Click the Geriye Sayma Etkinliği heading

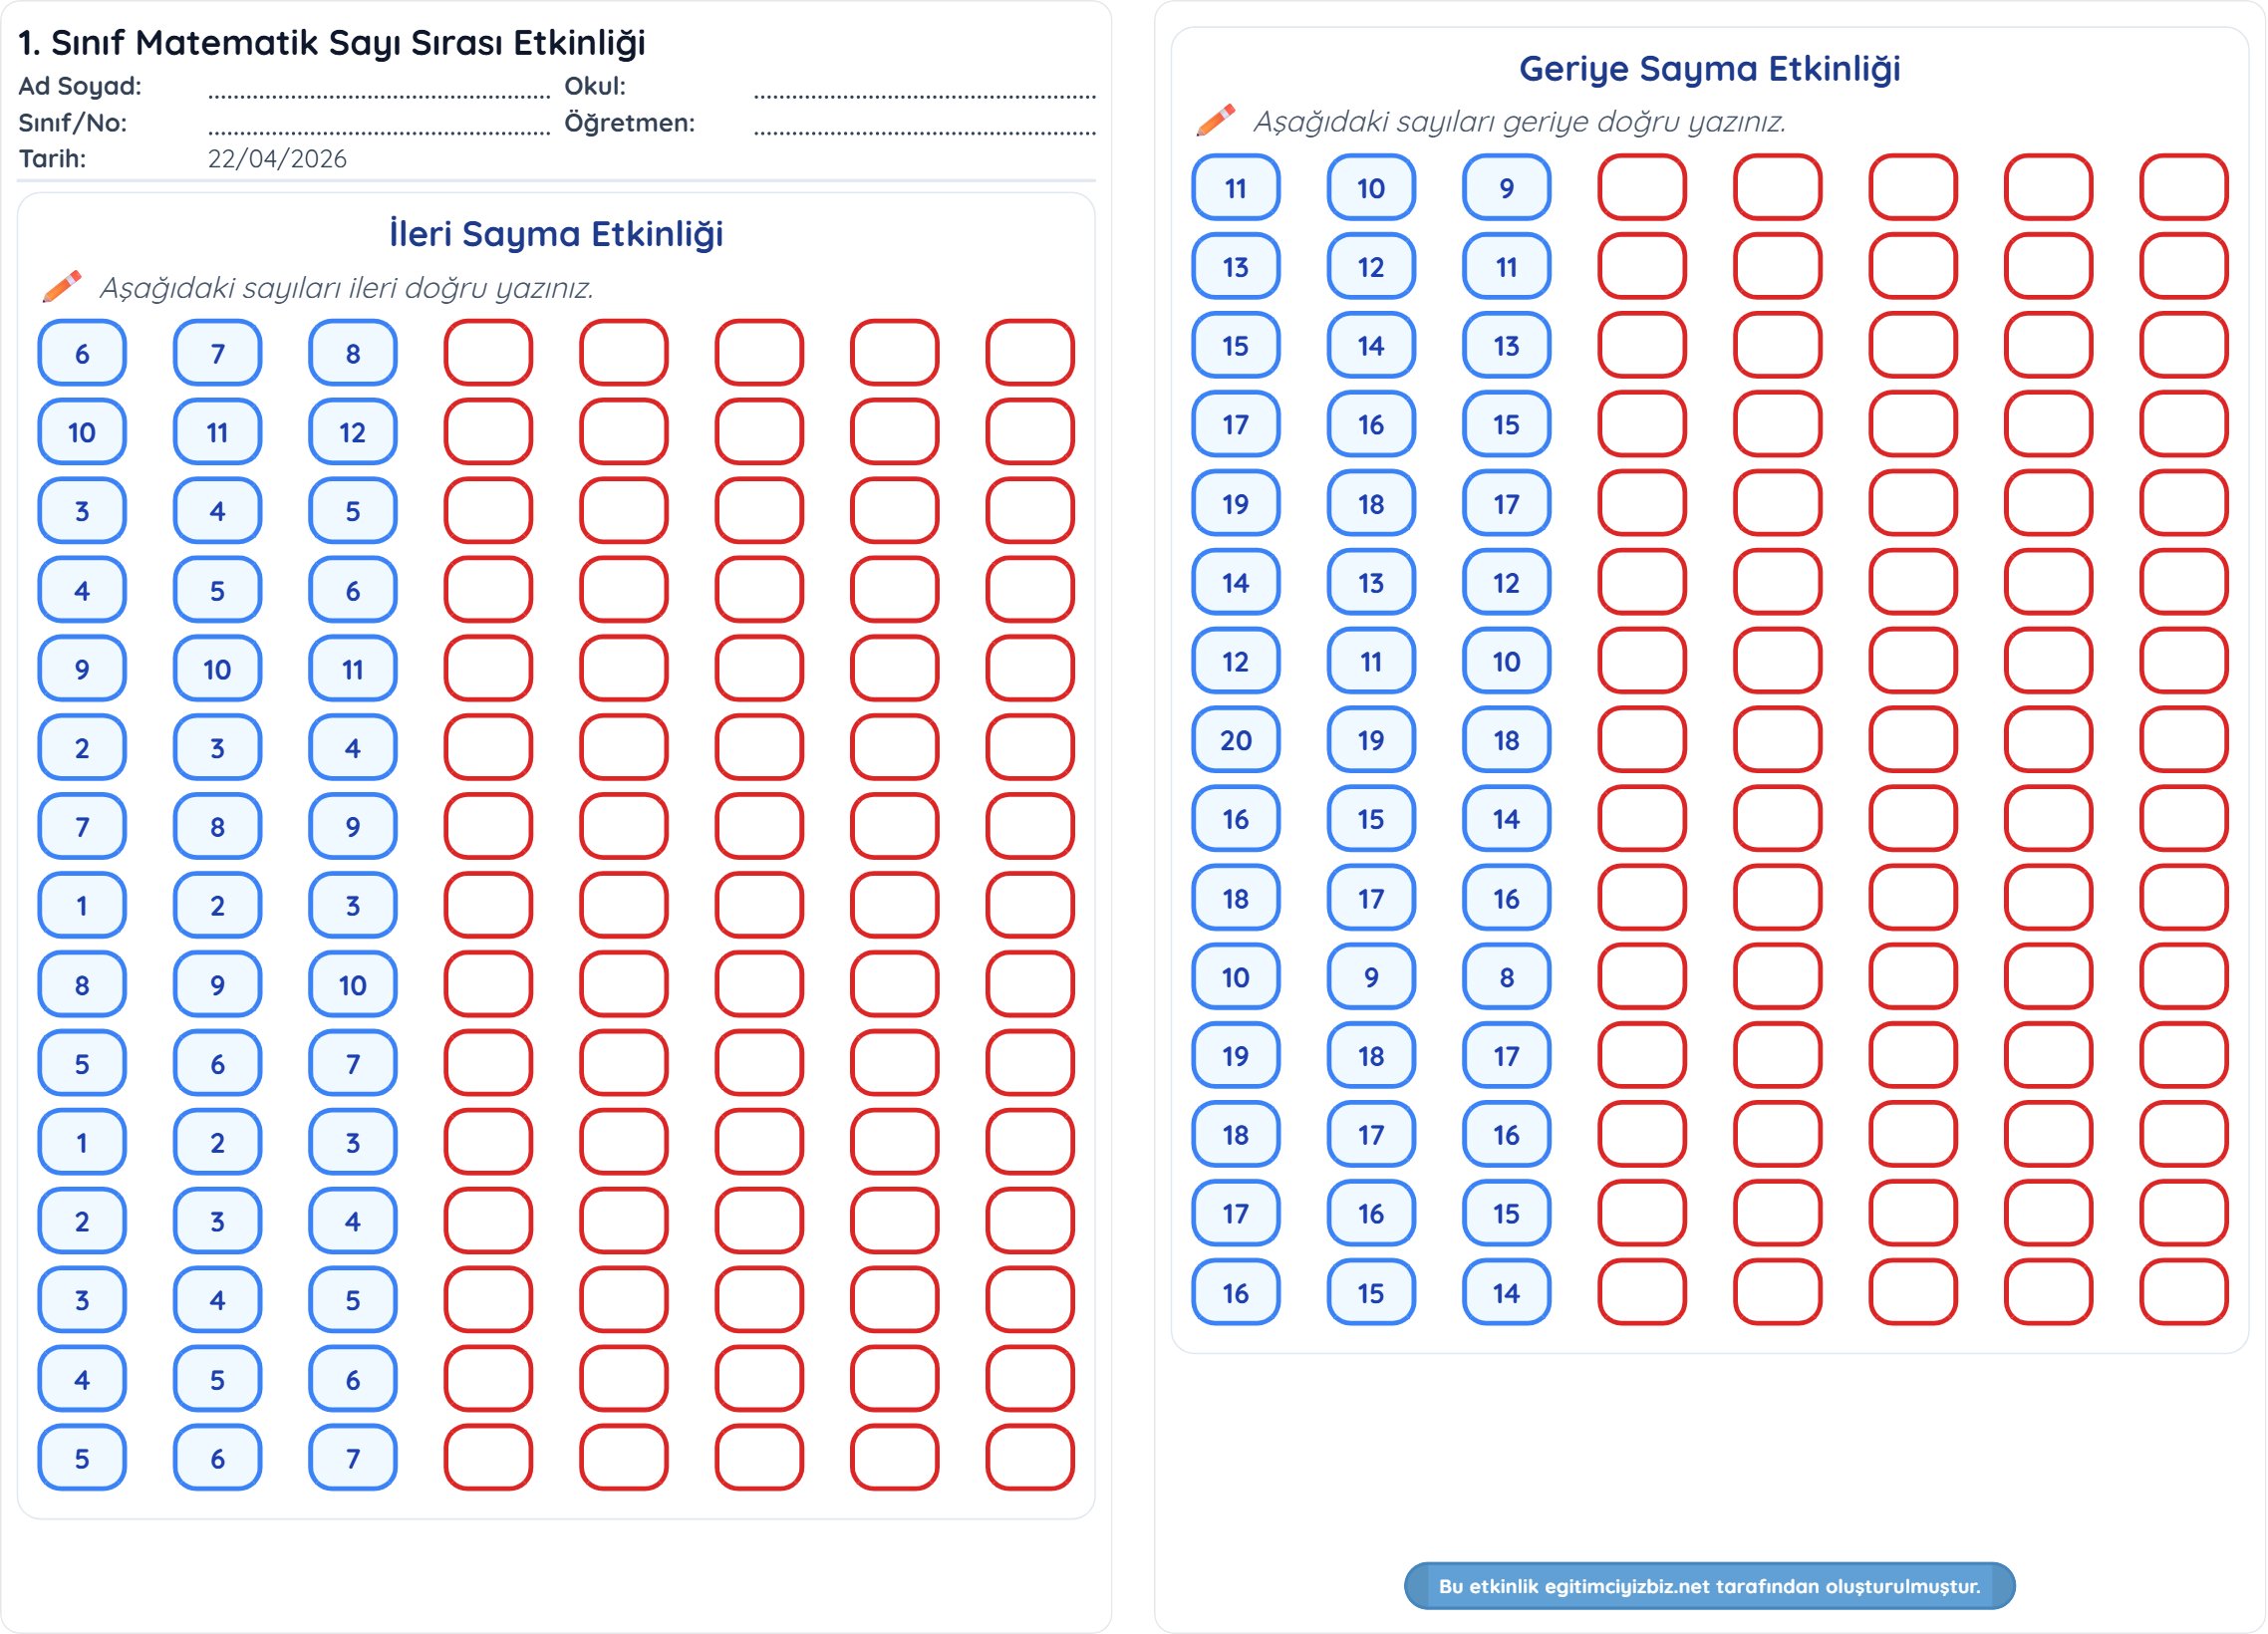1709,69
